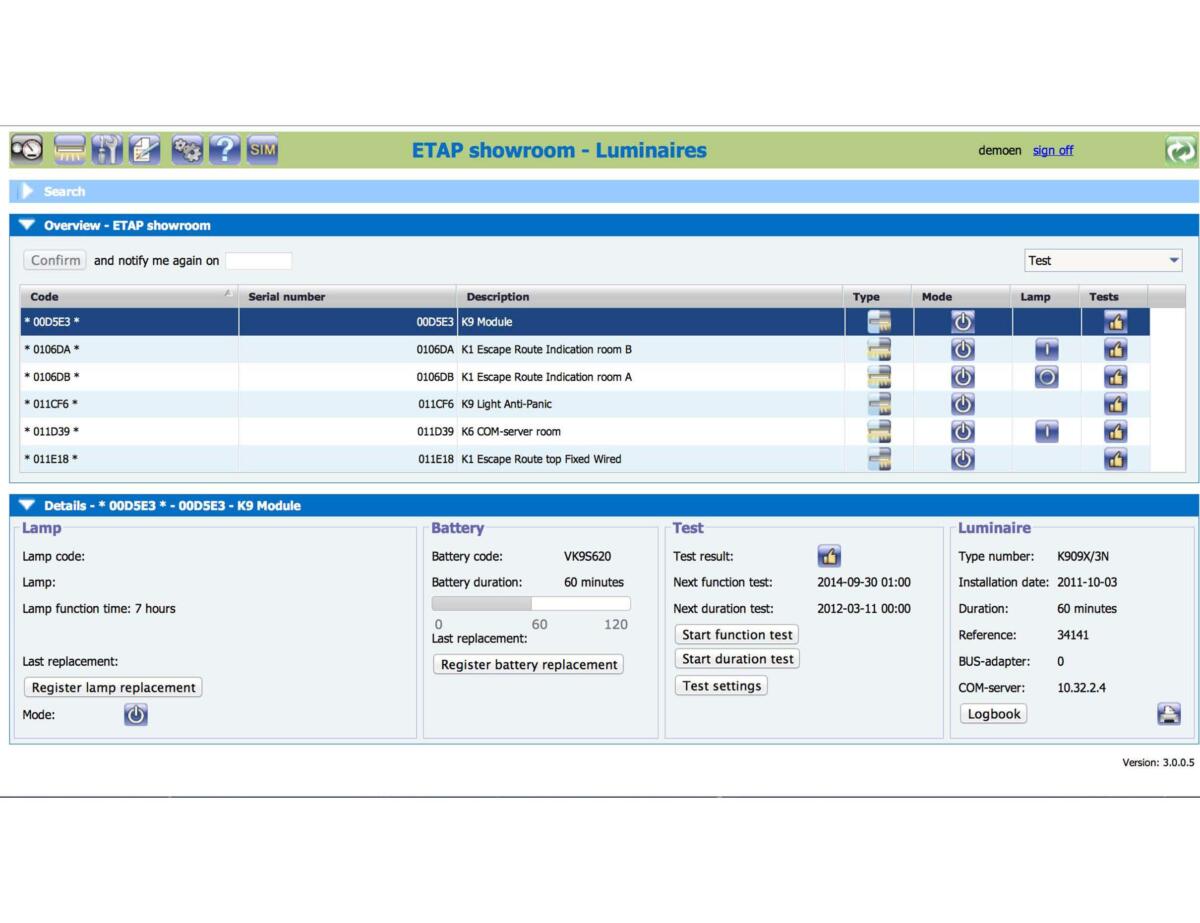Click the Tests thumbs-up icon for 0106DA

coord(1115,350)
